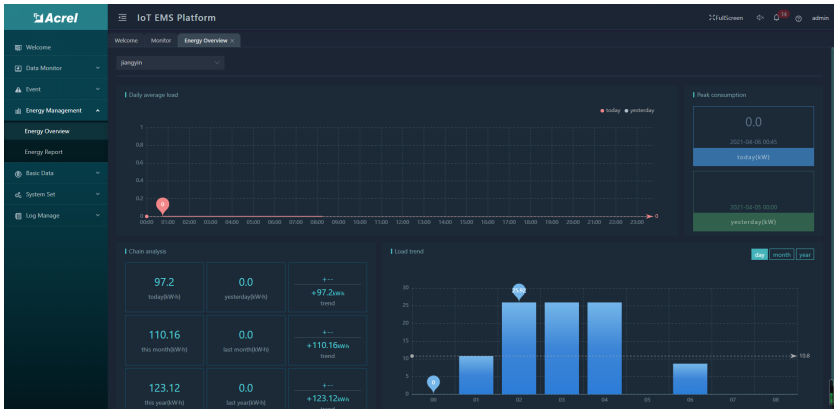The height and width of the screenshot is (413, 838).
Task: Switch Load trend to month view
Action: tap(781, 255)
